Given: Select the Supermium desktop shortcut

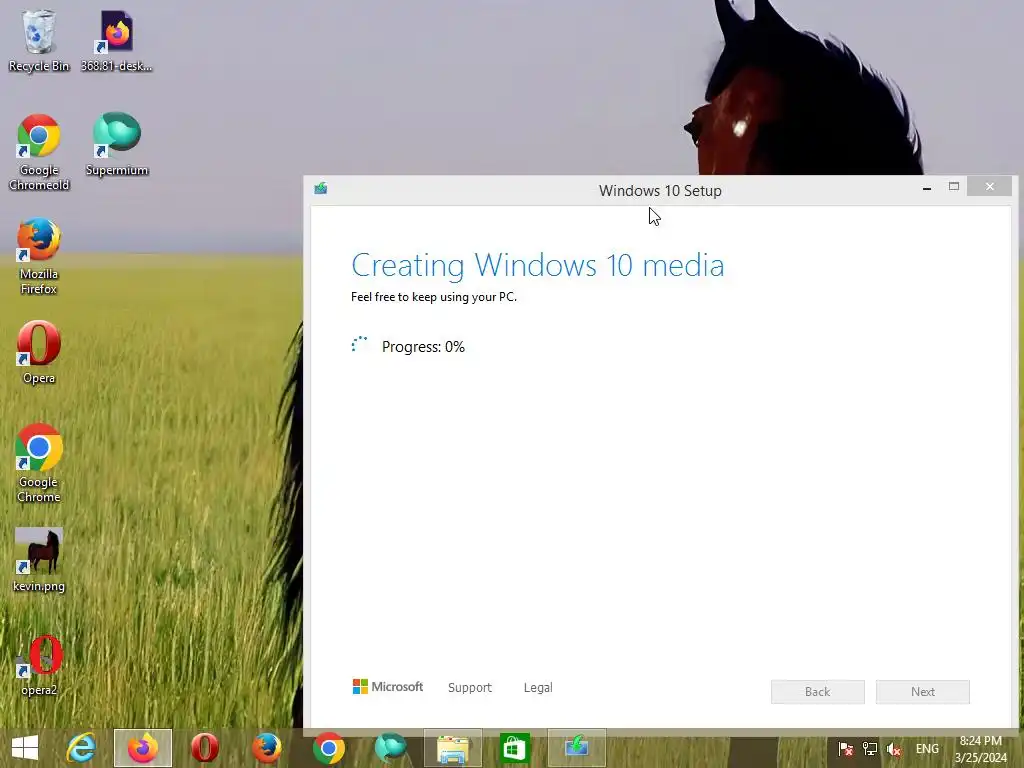Looking at the screenshot, I should tap(117, 144).
